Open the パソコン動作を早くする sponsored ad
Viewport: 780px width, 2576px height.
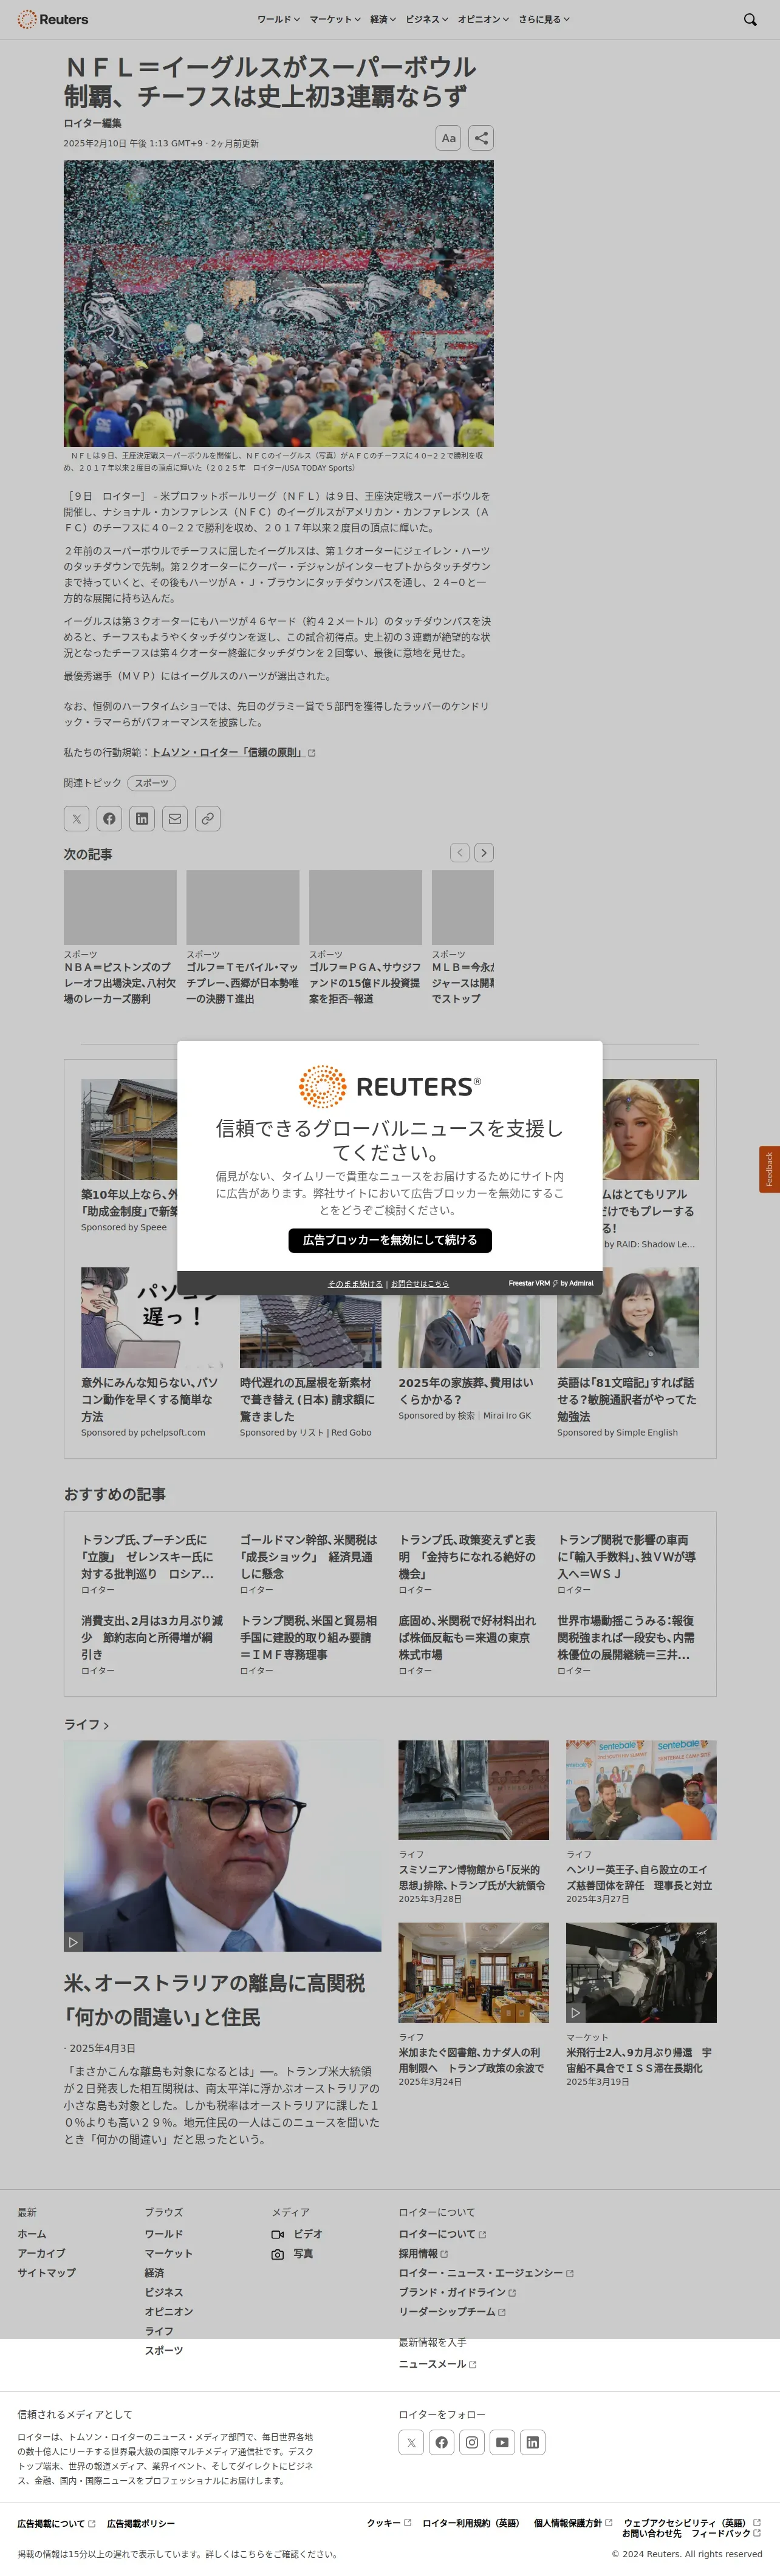coord(151,1353)
